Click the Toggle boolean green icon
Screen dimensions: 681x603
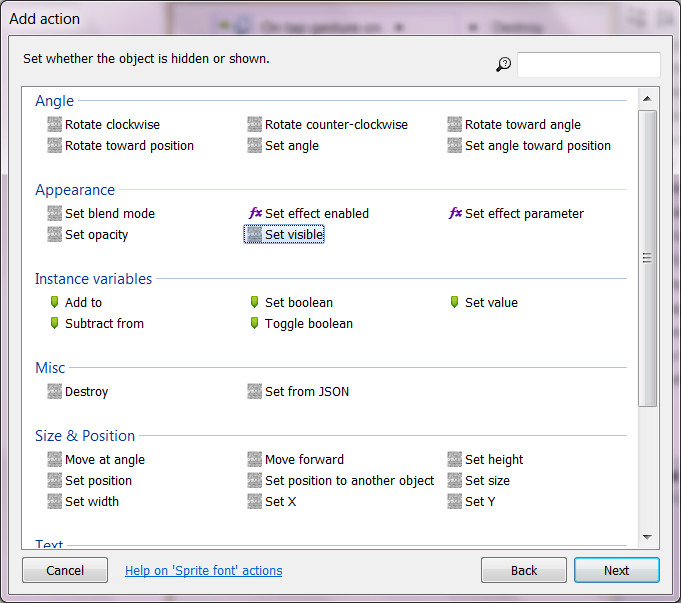[255, 323]
